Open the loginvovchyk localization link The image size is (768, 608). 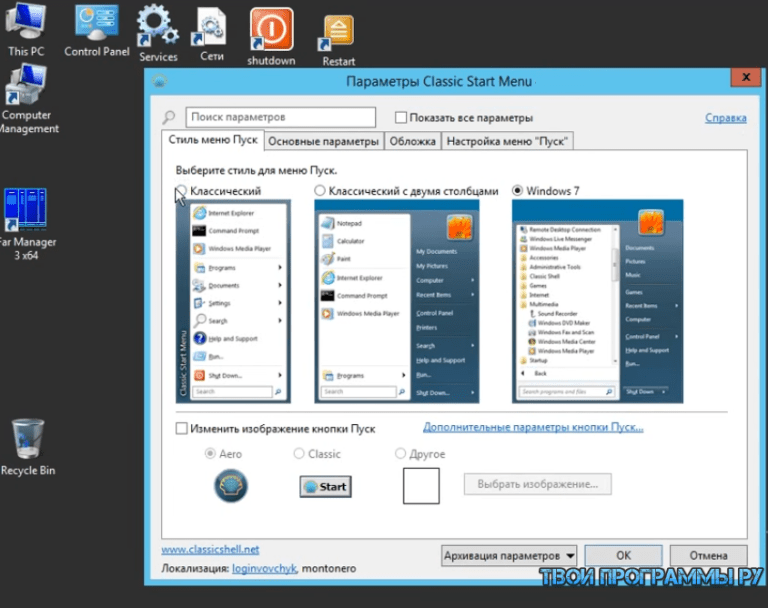(264, 569)
